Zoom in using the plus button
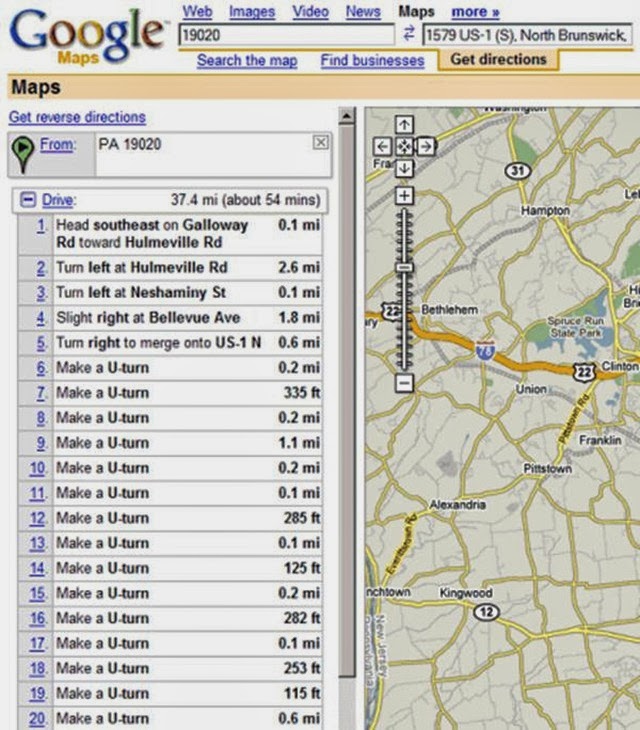The width and height of the screenshot is (640, 730). point(404,195)
